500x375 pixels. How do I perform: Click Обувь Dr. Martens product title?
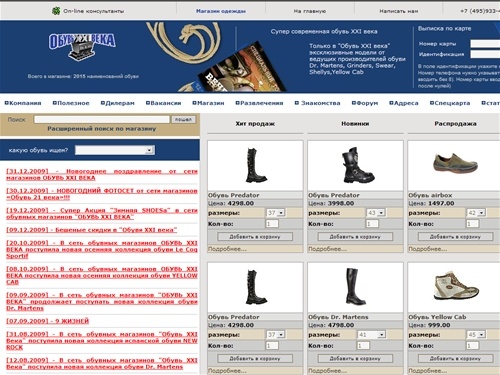338,317
